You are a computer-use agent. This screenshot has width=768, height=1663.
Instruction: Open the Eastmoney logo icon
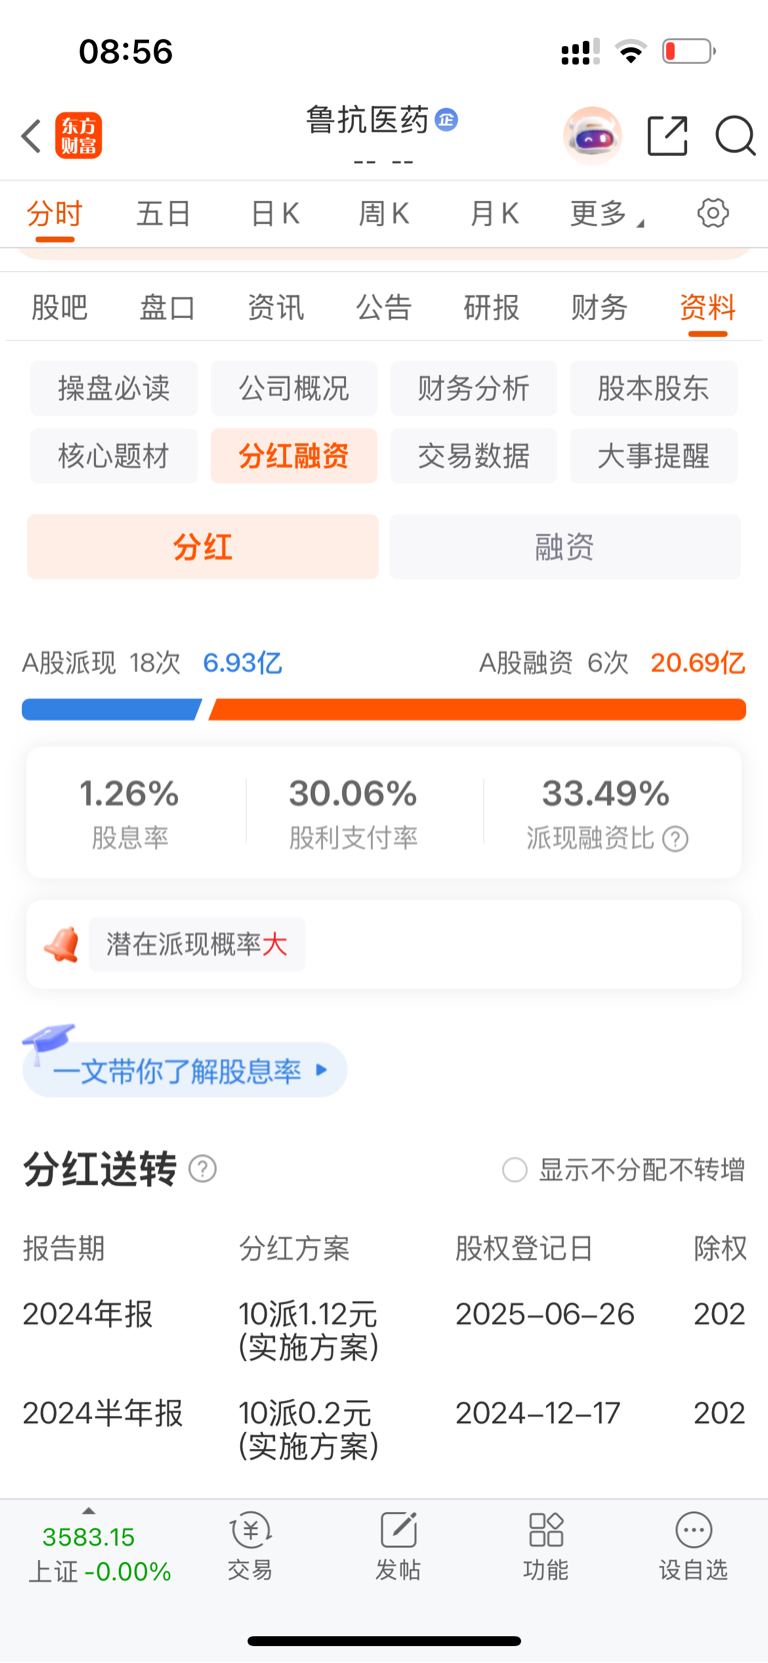(x=78, y=136)
